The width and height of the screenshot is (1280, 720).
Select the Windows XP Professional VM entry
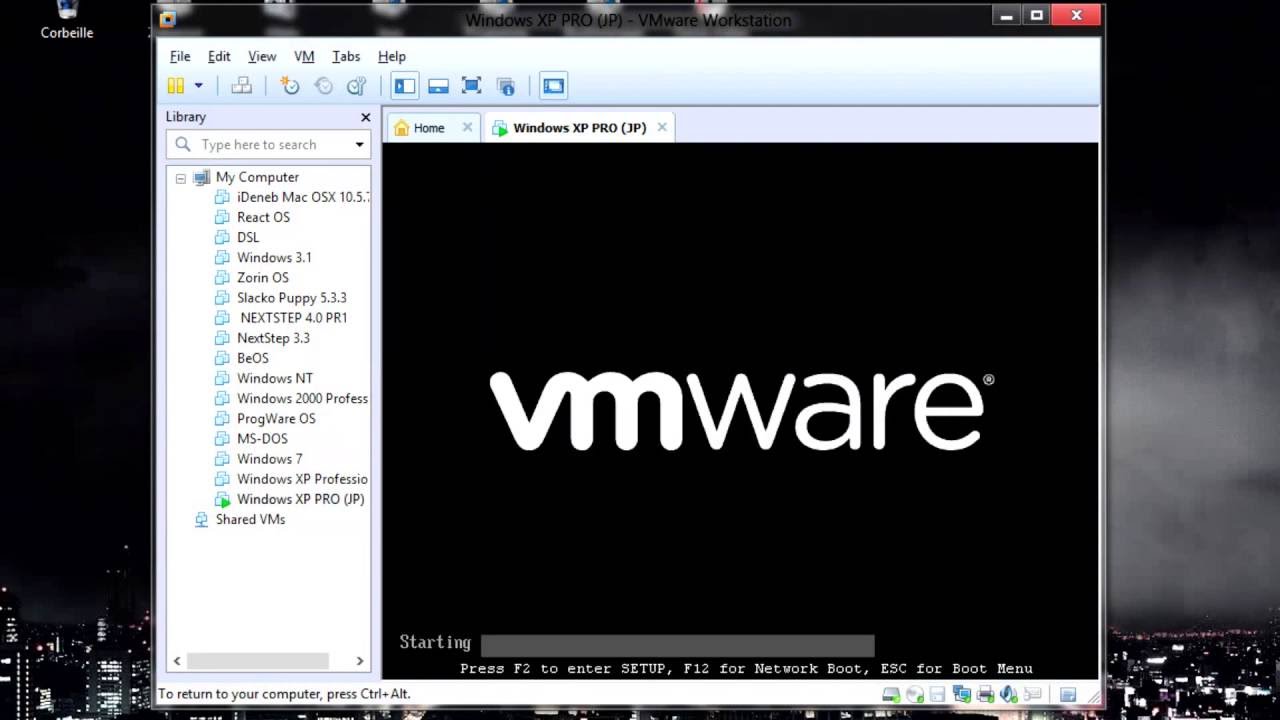[x=302, y=479]
